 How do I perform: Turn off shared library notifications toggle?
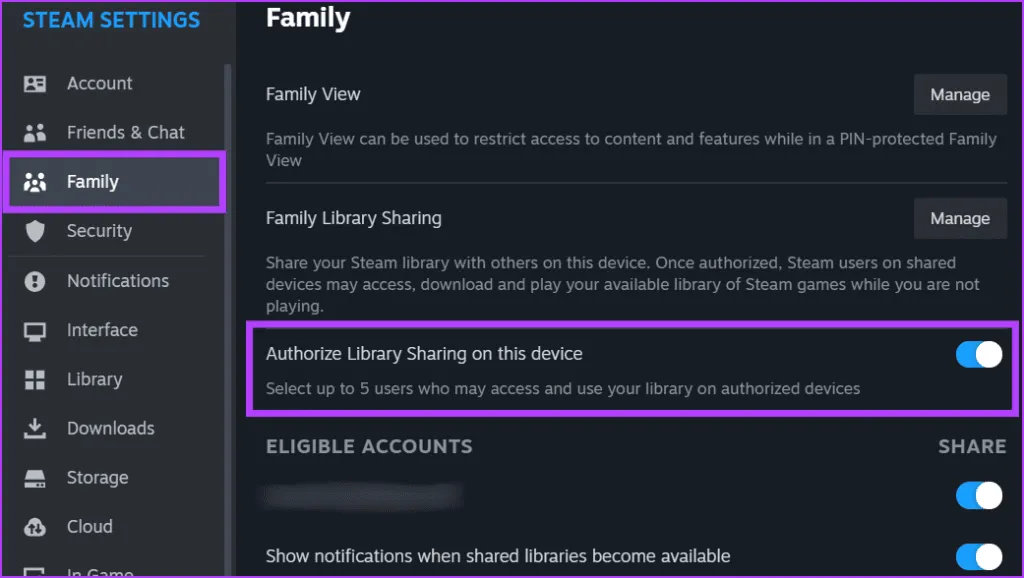click(978, 556)
